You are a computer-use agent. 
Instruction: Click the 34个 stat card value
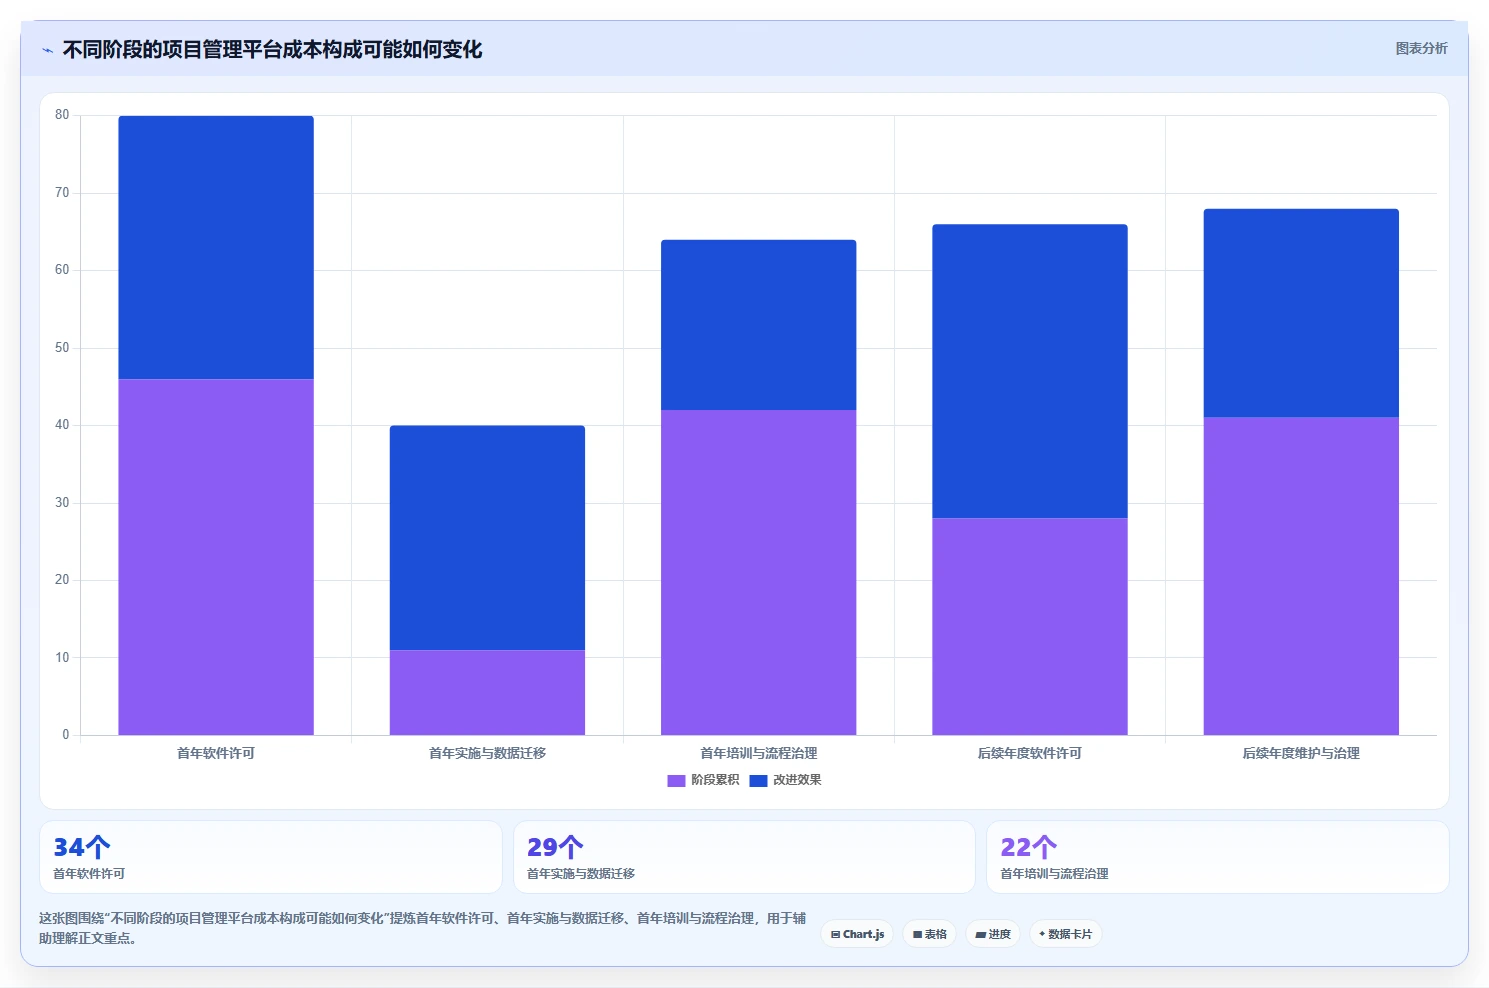point(82,847)
